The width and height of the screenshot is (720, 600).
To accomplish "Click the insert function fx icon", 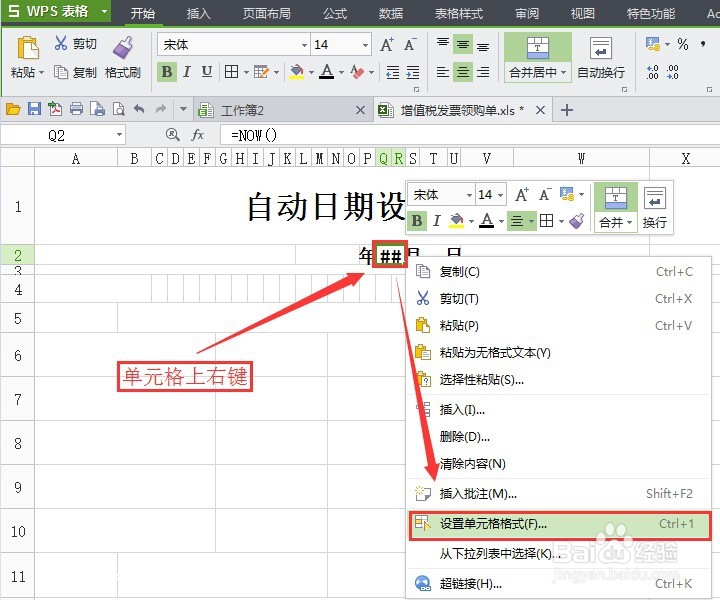I will [x=197, y=135].
